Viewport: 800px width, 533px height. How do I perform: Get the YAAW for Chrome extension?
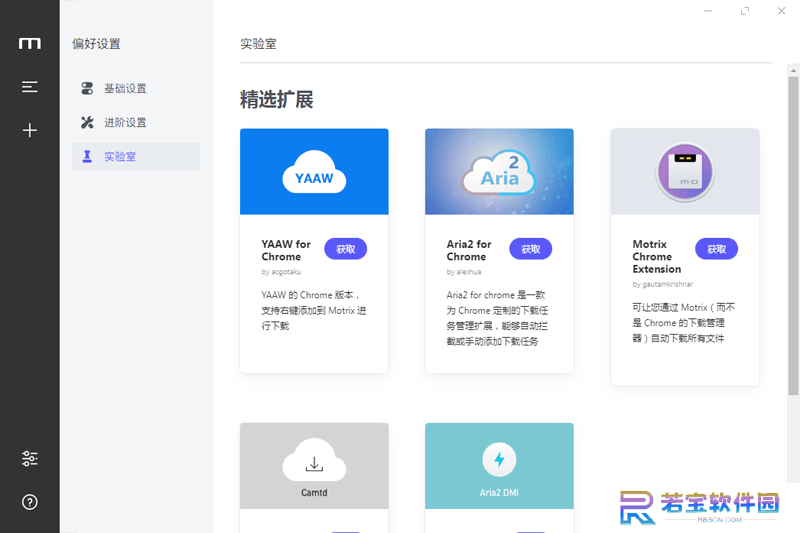[x=345, y=249]
